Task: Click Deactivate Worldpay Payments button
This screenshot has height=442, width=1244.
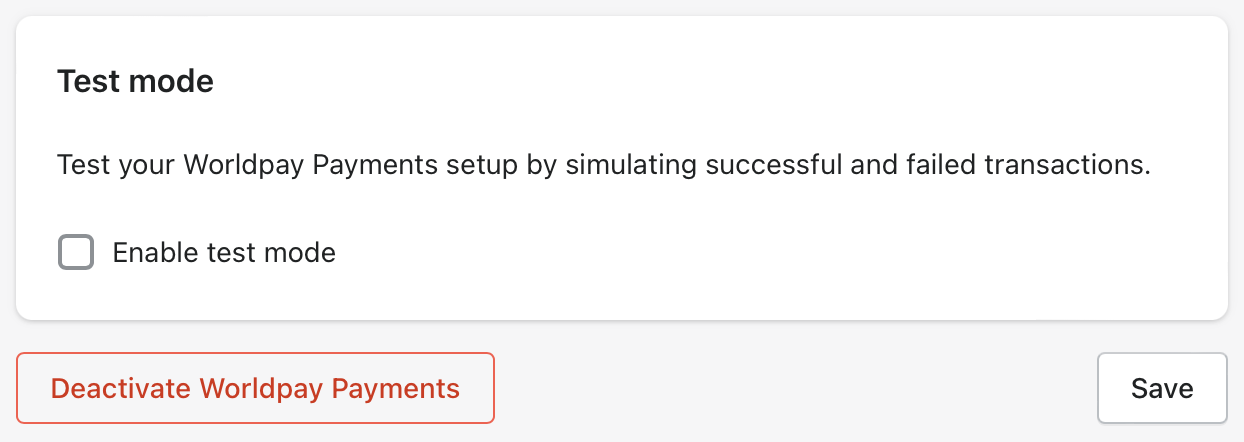Action: 255,388
